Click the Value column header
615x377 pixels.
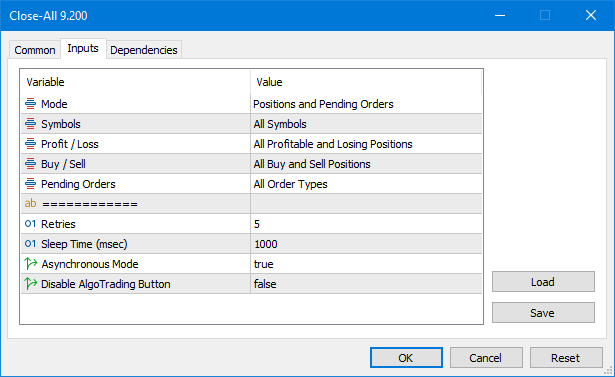pos(366,82)
